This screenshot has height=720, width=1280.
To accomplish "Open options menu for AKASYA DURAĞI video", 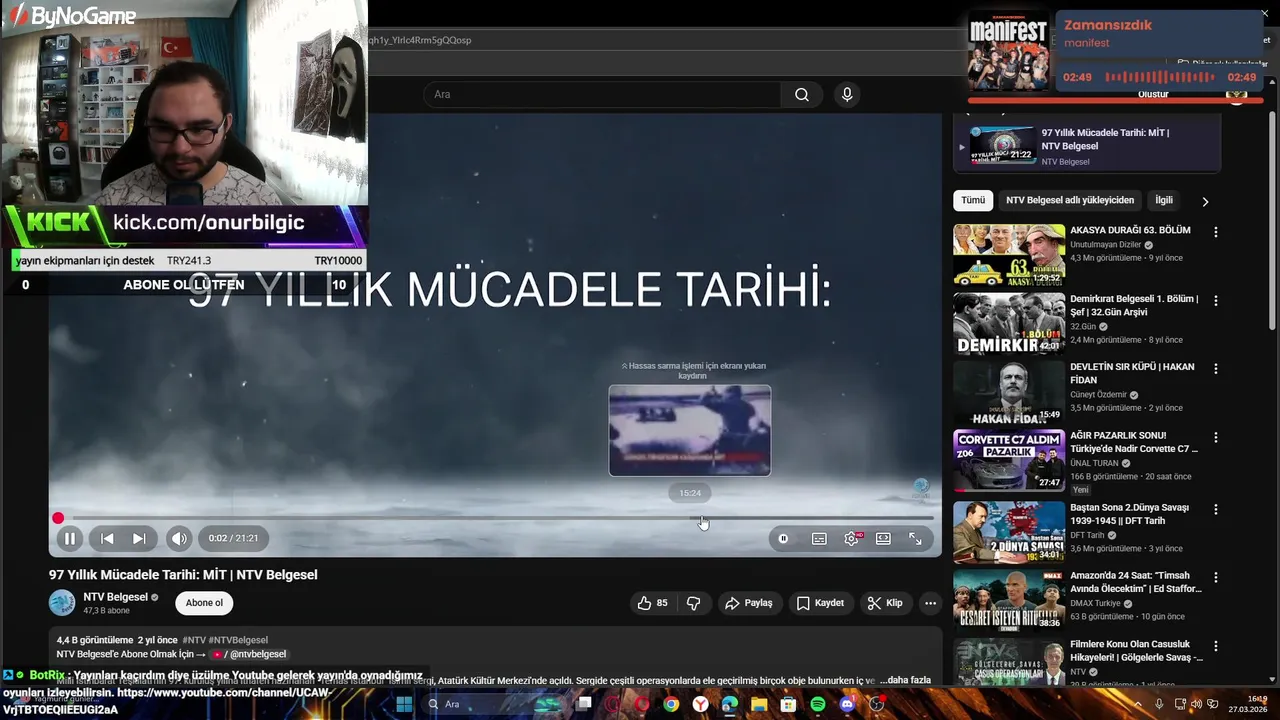I will (x=1216, y=232).
